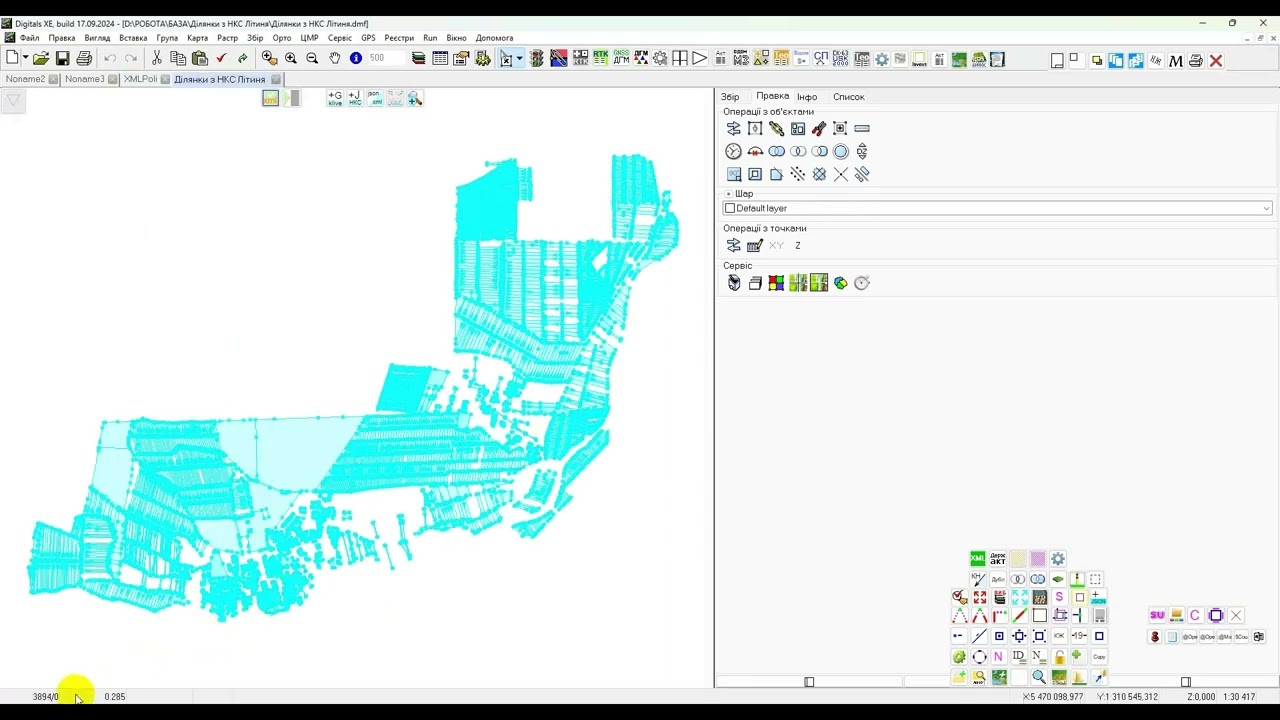Click the beige color swatch in floating palette
This screenshot has width=1280, height=720.
[1018, 559]
